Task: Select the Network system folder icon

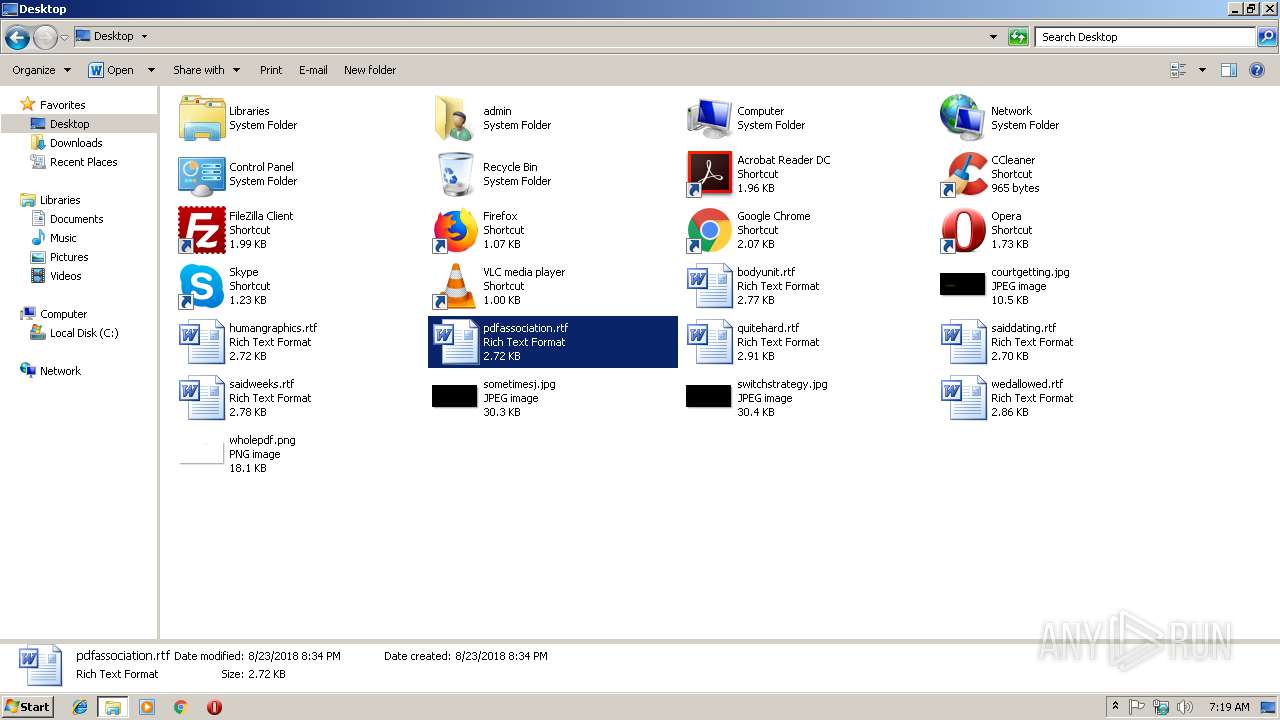Action: point(963,118)
